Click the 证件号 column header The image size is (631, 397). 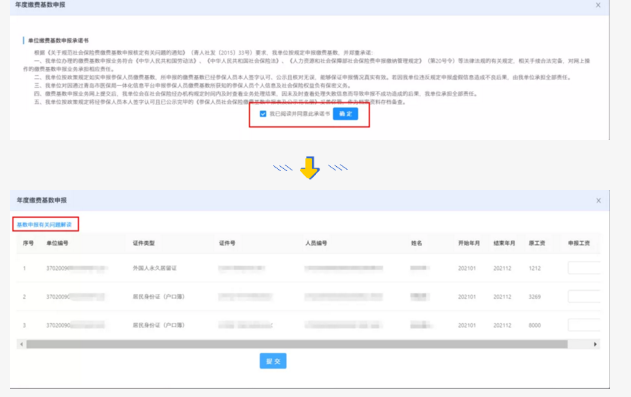[227, 243]
